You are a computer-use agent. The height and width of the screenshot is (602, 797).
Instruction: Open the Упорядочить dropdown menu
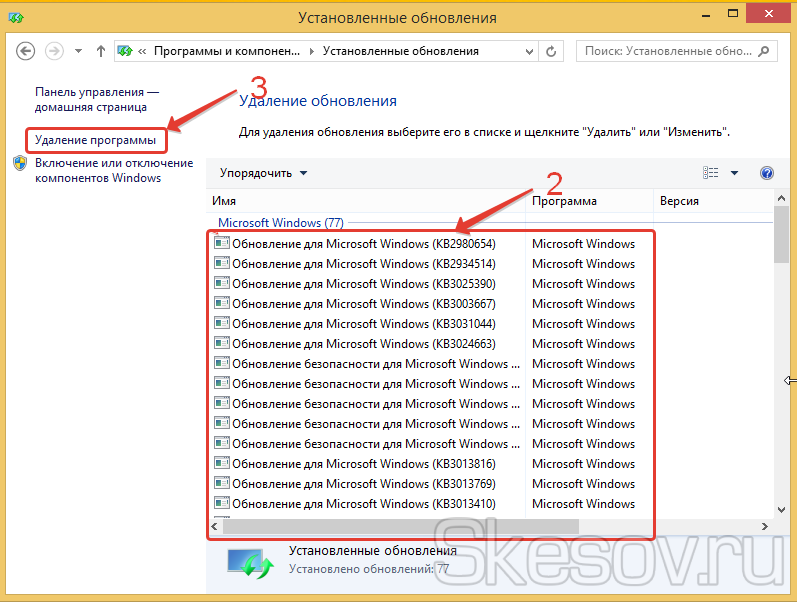pyautogui.click(x=264, y=173)
